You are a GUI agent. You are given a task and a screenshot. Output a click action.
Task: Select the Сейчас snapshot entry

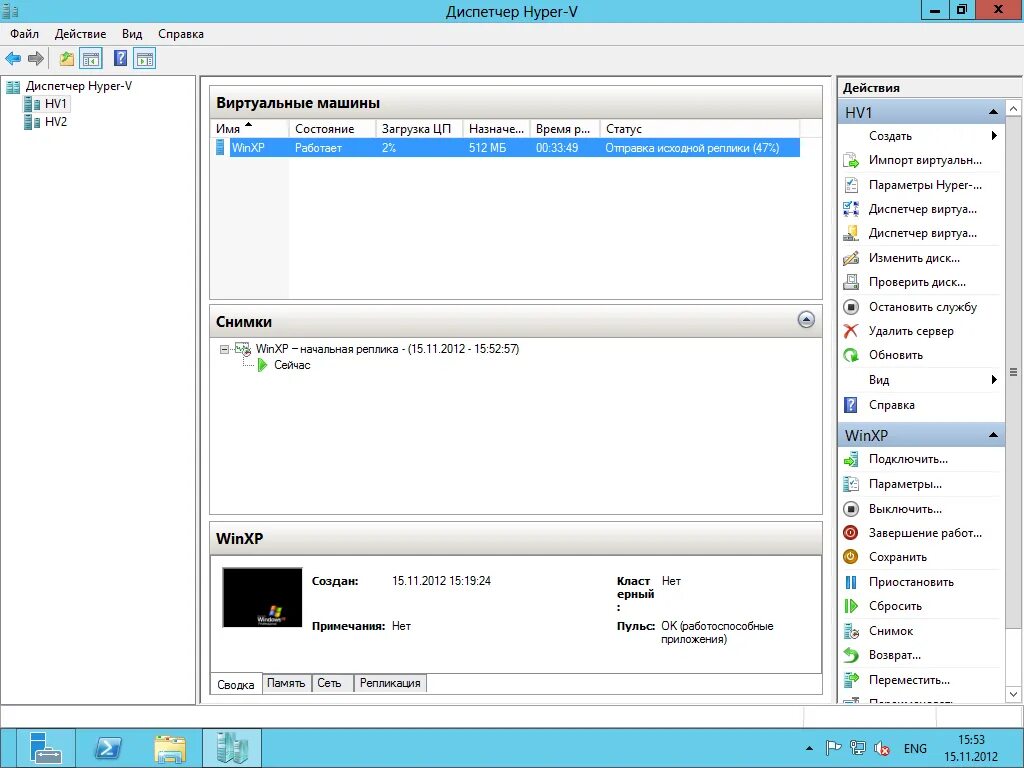click(292, 365)
